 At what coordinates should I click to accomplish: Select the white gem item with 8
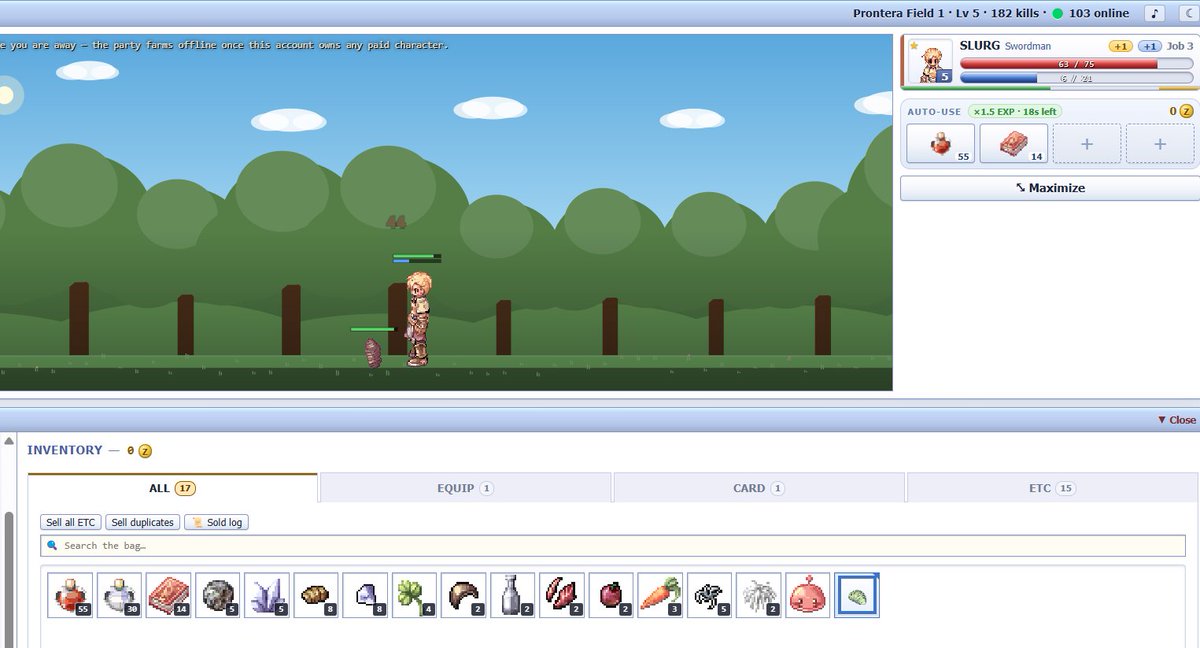point(365,595)
